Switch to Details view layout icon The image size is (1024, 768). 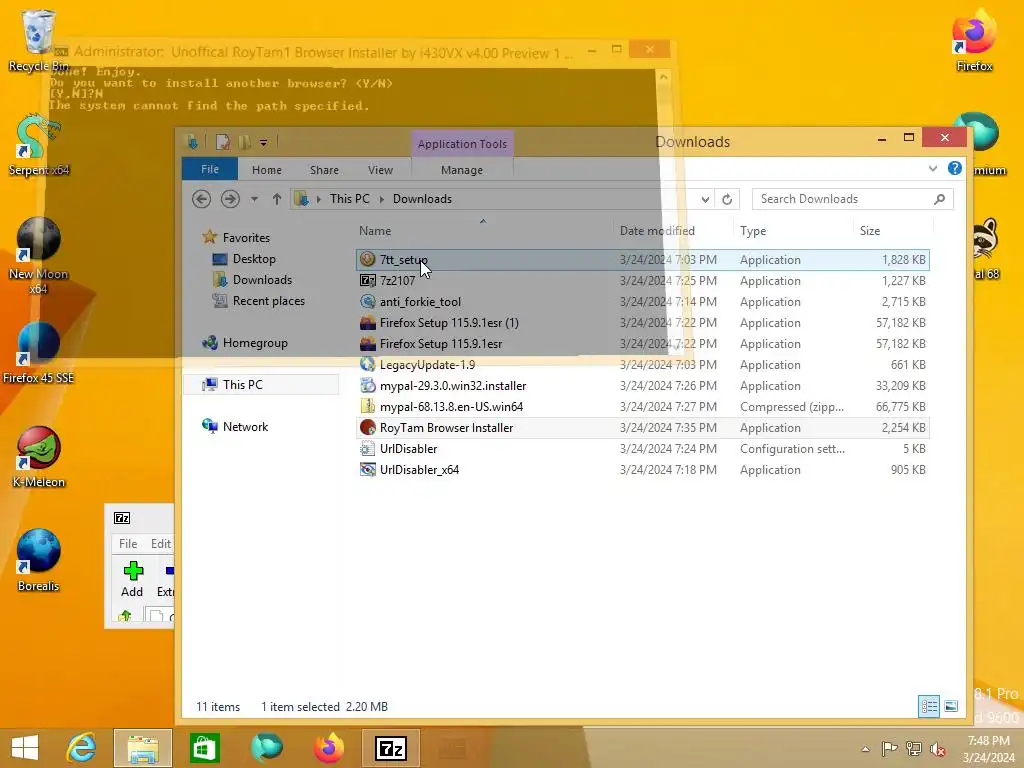tap(929, 706)
